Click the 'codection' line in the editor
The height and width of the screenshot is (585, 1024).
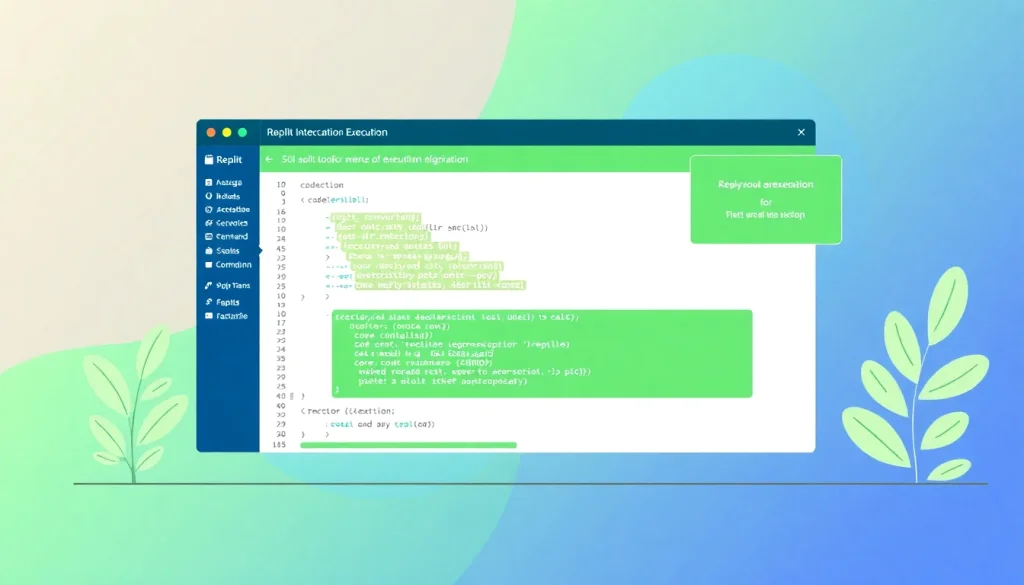pyautogui.click(x=322, y=185)
